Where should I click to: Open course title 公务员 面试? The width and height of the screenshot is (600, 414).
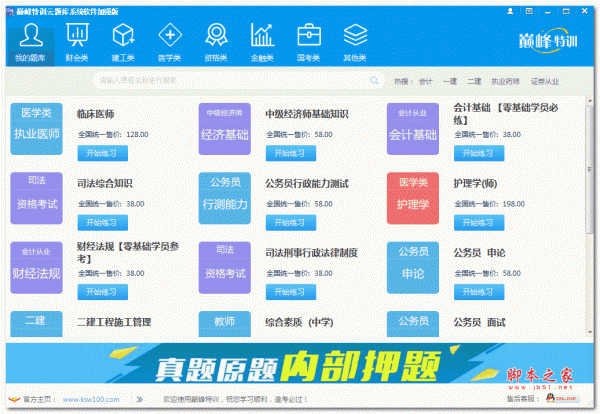(x=479, y=322)
